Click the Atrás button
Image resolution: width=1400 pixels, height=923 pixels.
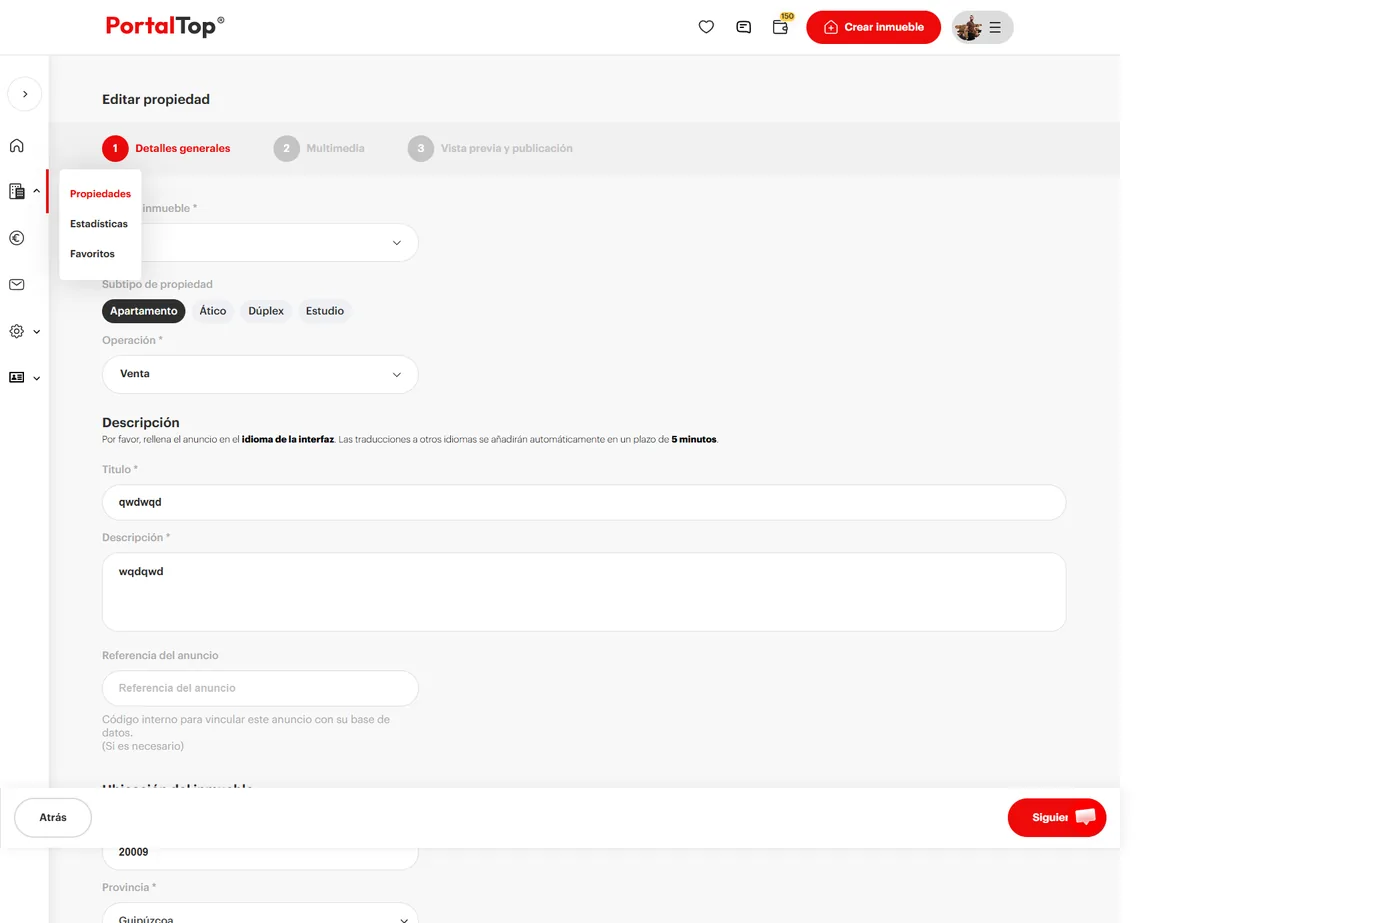[53, 818]
